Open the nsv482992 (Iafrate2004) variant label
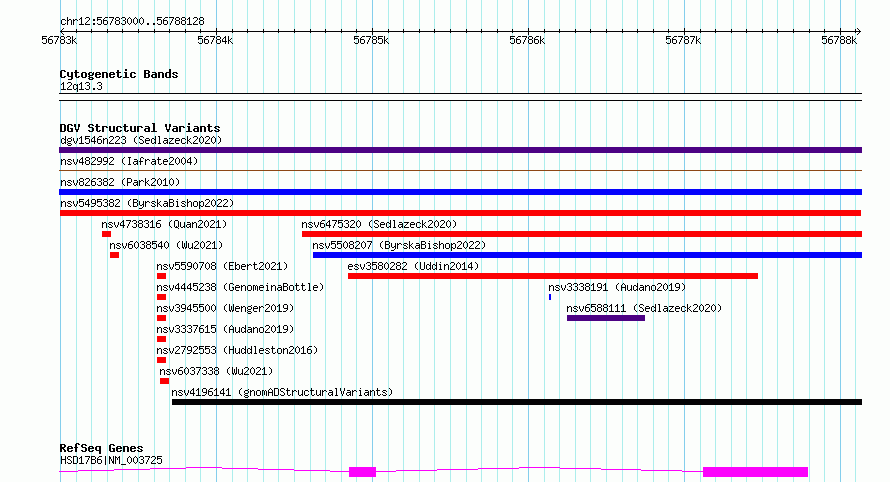 click(x=129, y=161)
